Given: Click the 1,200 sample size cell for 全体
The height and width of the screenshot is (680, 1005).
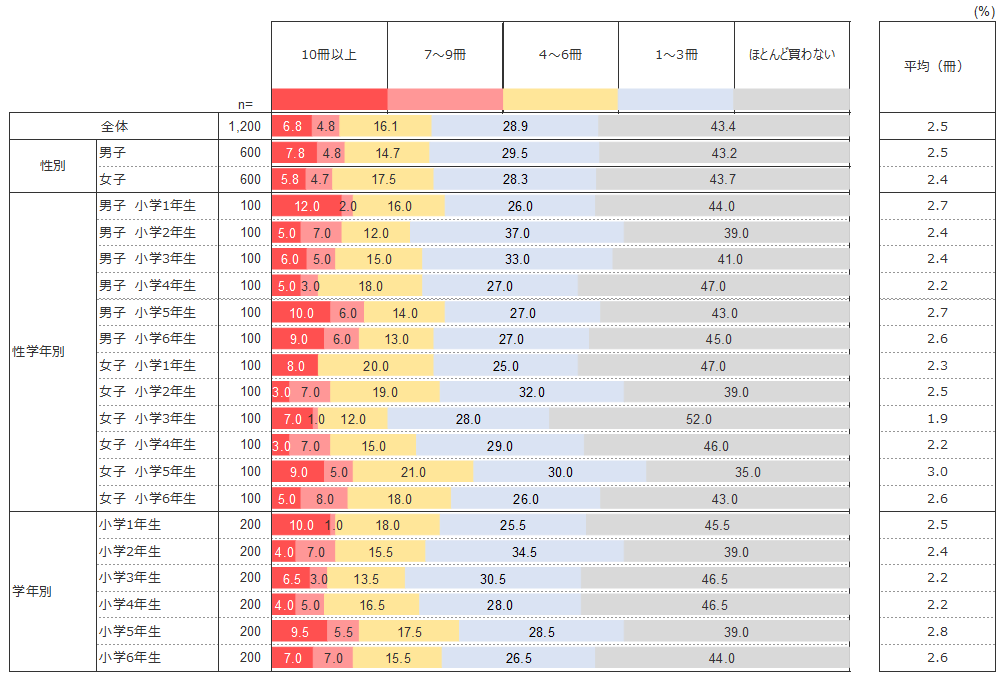Looking at the screenshot, I should [x=244, y=127].
